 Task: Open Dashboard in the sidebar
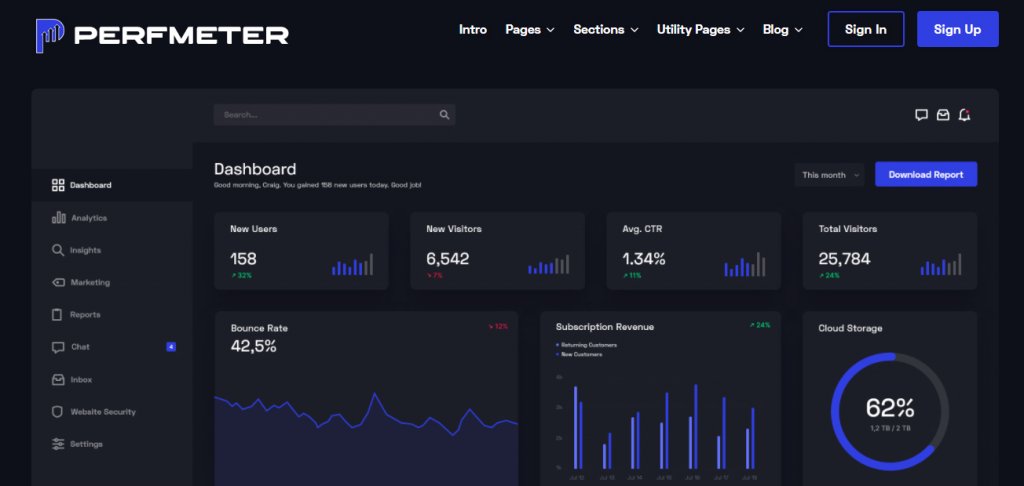click(x=112, y=186)
